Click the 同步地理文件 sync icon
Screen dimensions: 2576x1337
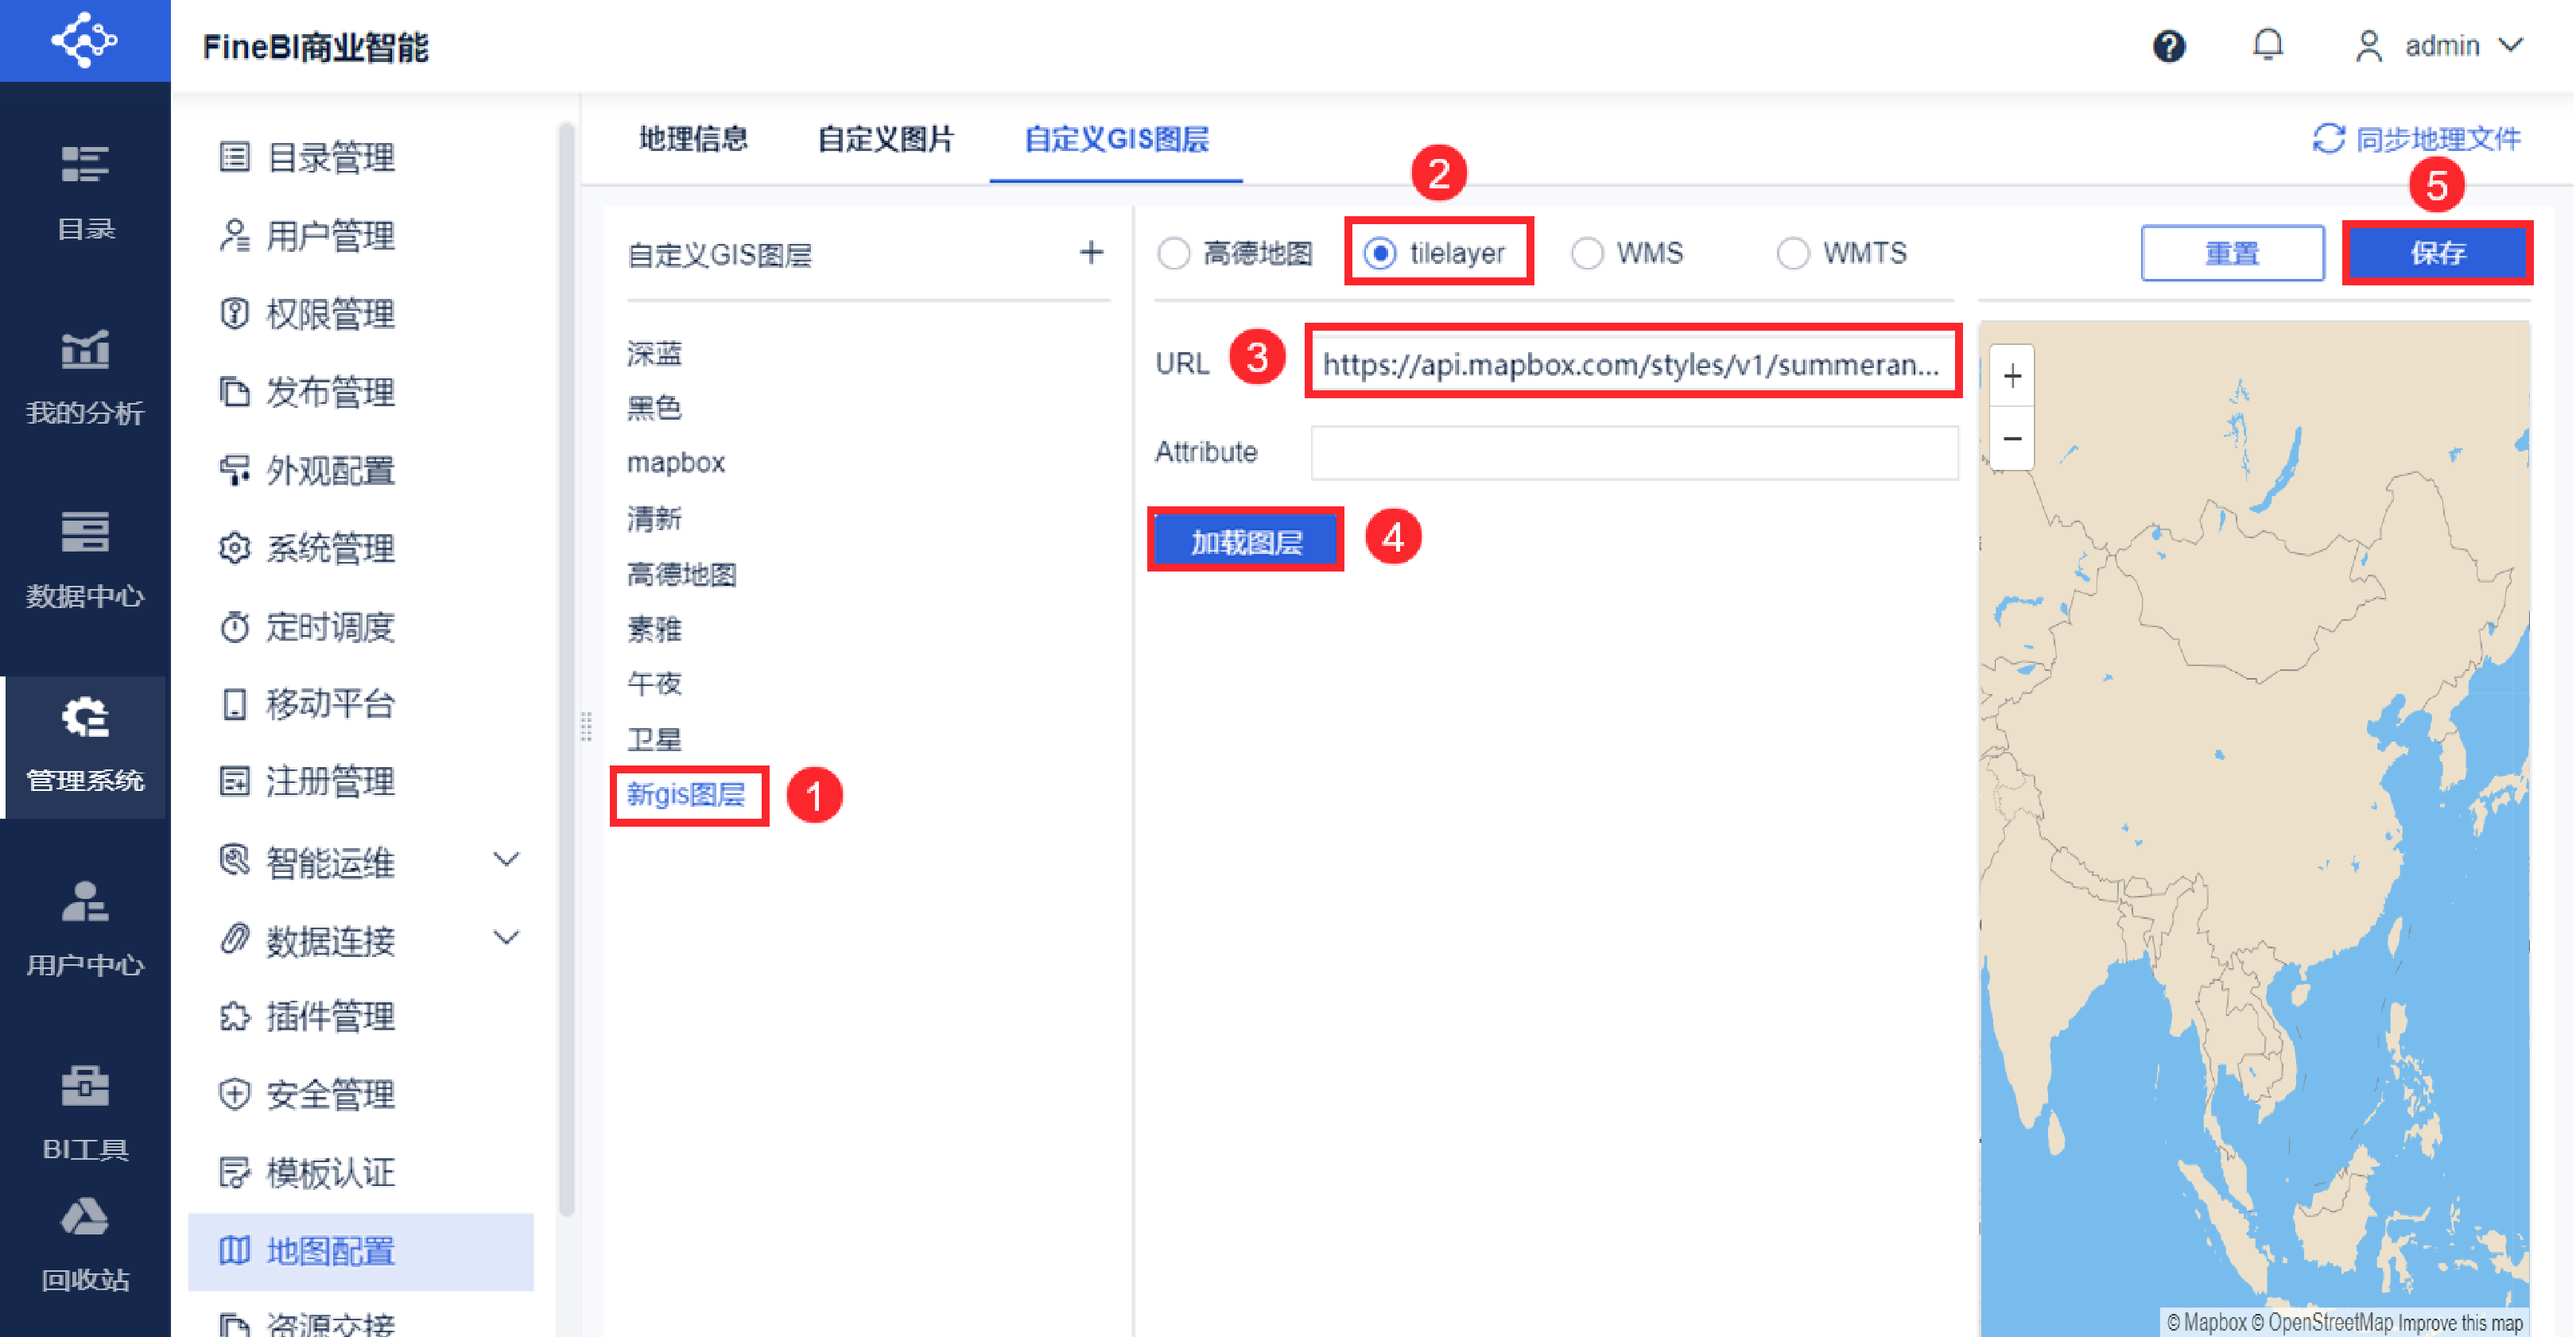click(x=2328, y=139)
